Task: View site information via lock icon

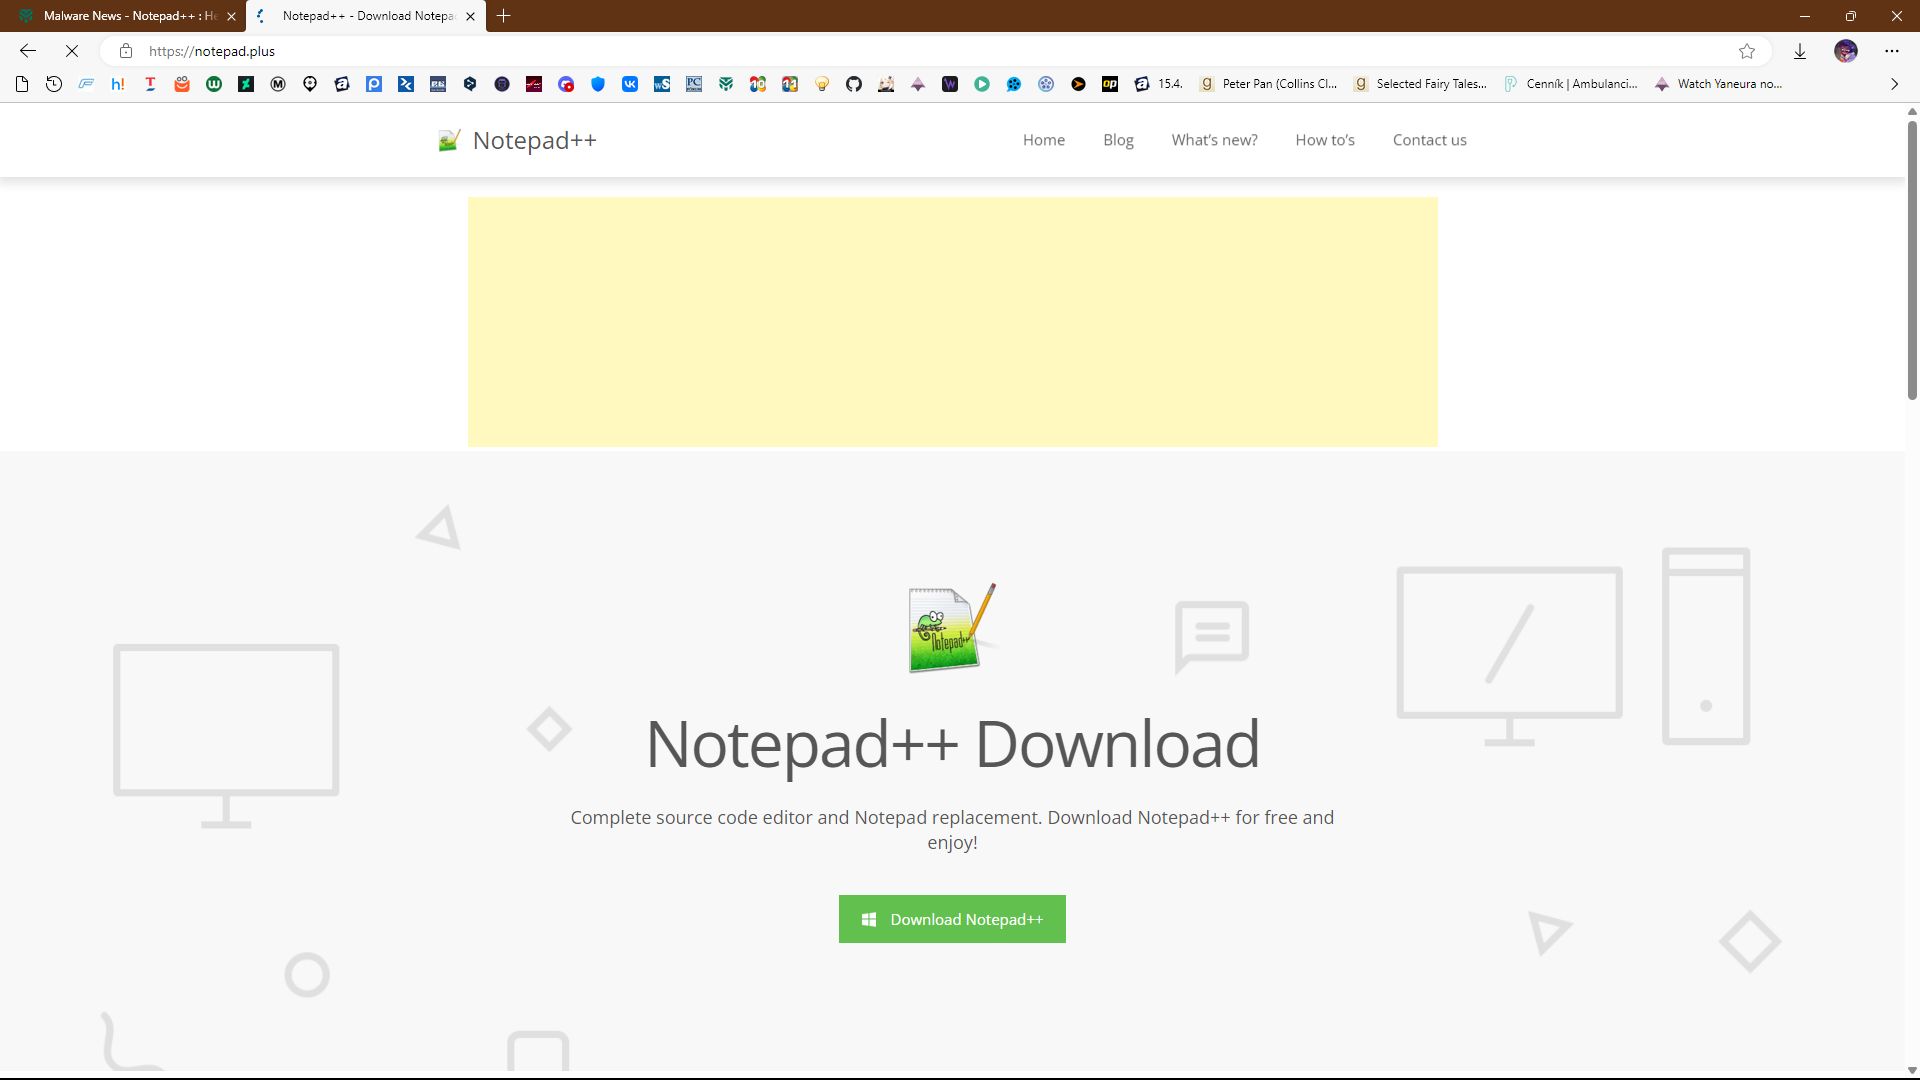Action: tap(126, 51)
